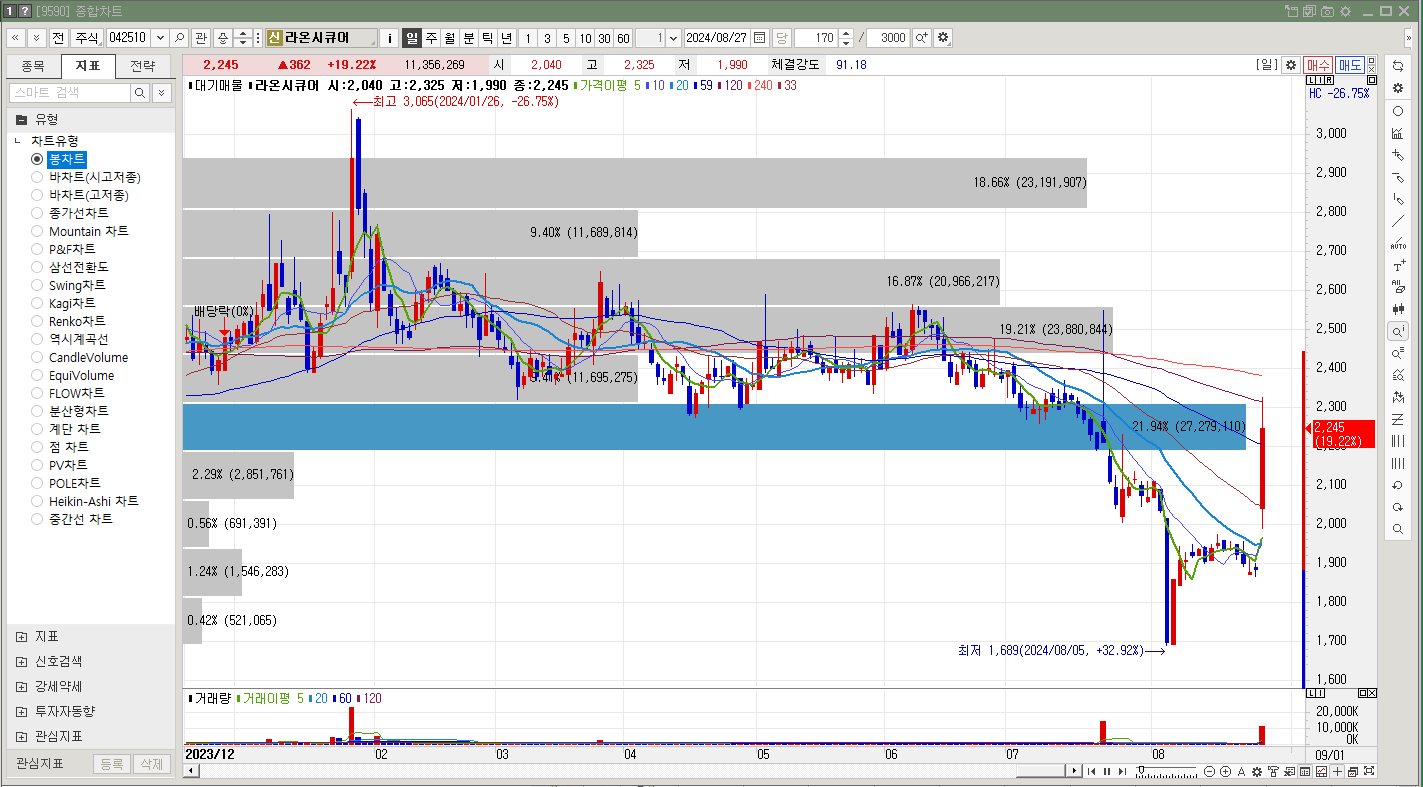
Task: Click the 170 bar count stepper arrows
Action: pyautogui.click(x=846, y=38)
